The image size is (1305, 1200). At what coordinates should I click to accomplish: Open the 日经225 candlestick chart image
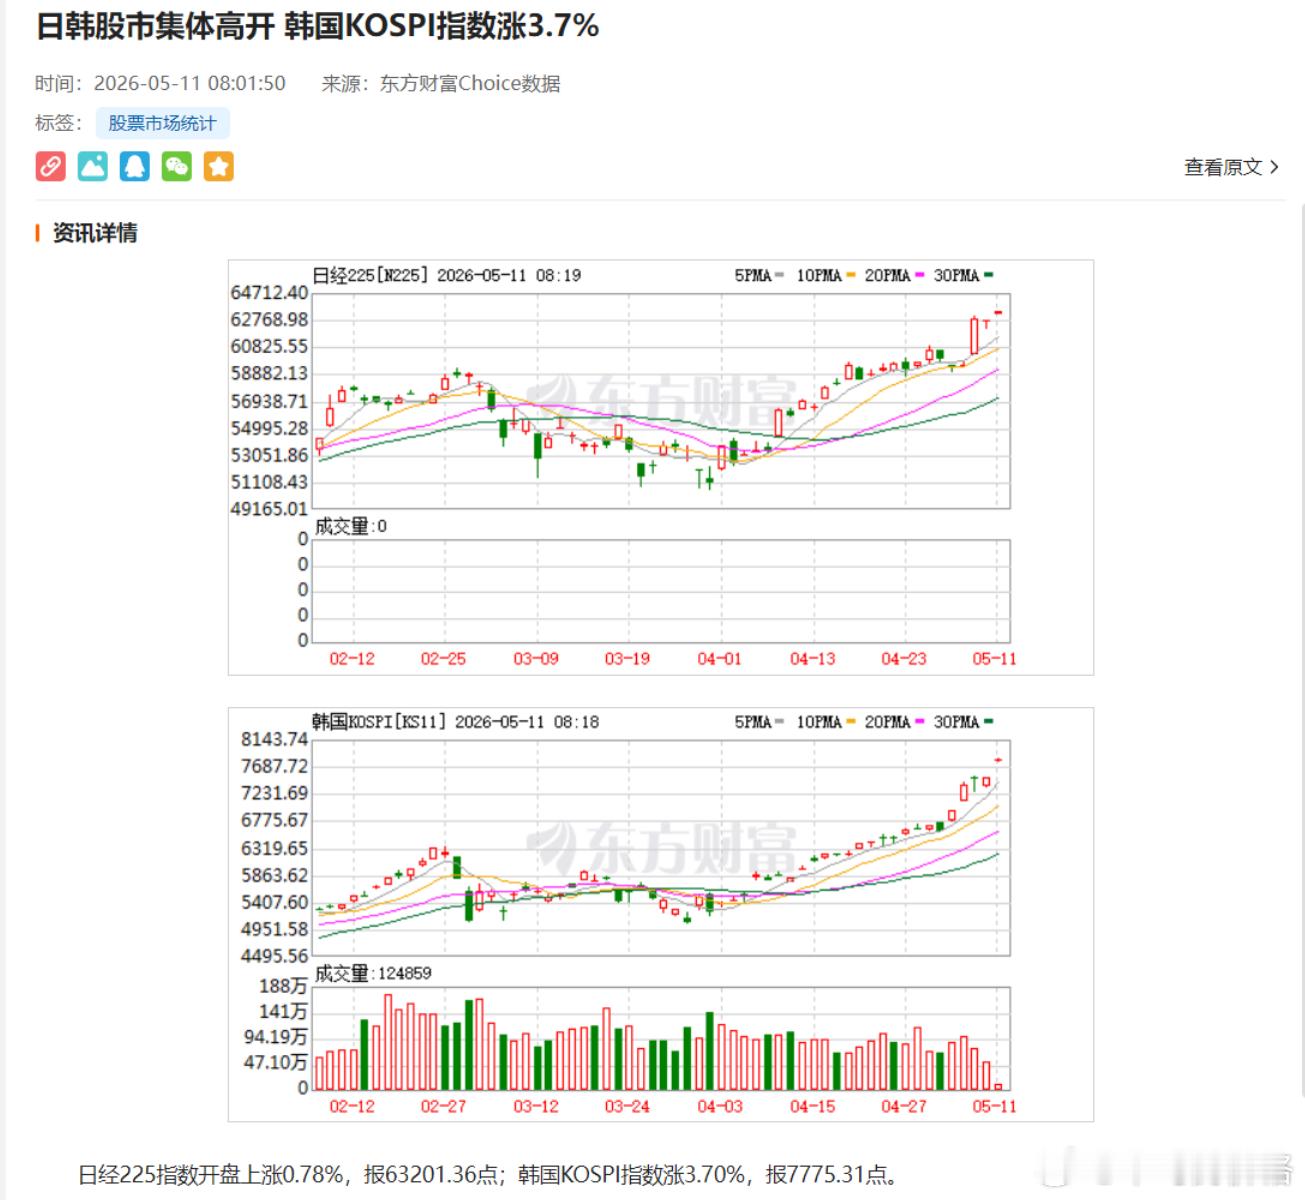point(661,467)
